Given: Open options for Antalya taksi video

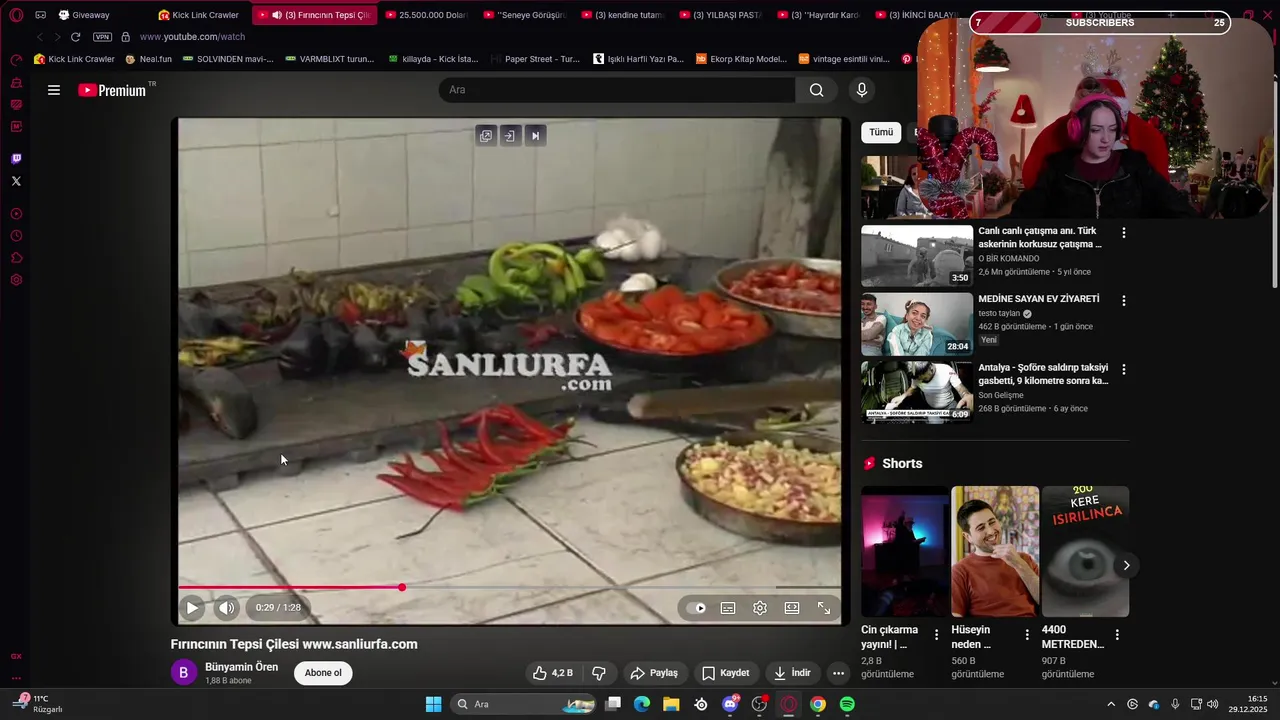Looking at the screenshot, I should click(1124, 369).
